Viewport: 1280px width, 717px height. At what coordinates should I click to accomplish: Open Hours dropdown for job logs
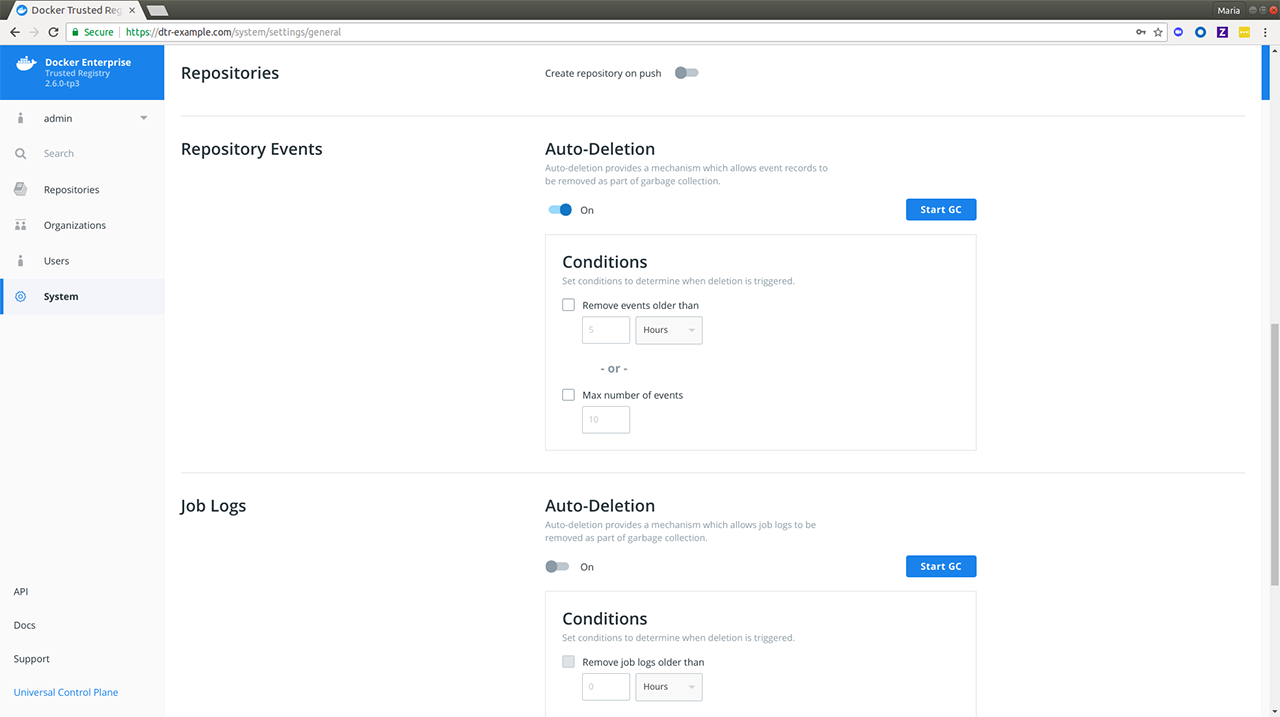pyautogui.click(x=669, y=687)
